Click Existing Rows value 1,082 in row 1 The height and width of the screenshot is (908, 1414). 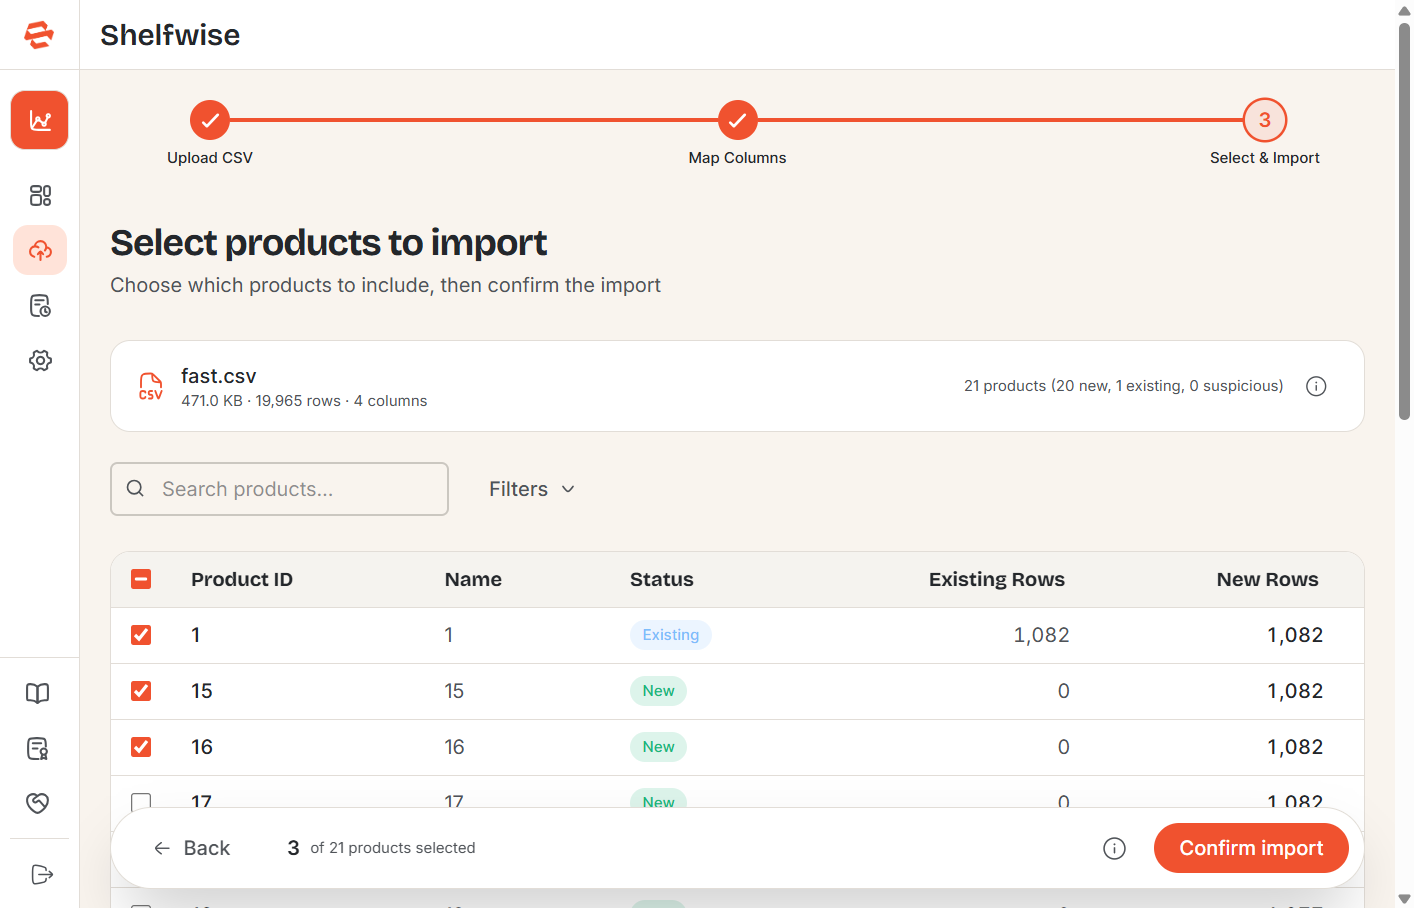1041,635
